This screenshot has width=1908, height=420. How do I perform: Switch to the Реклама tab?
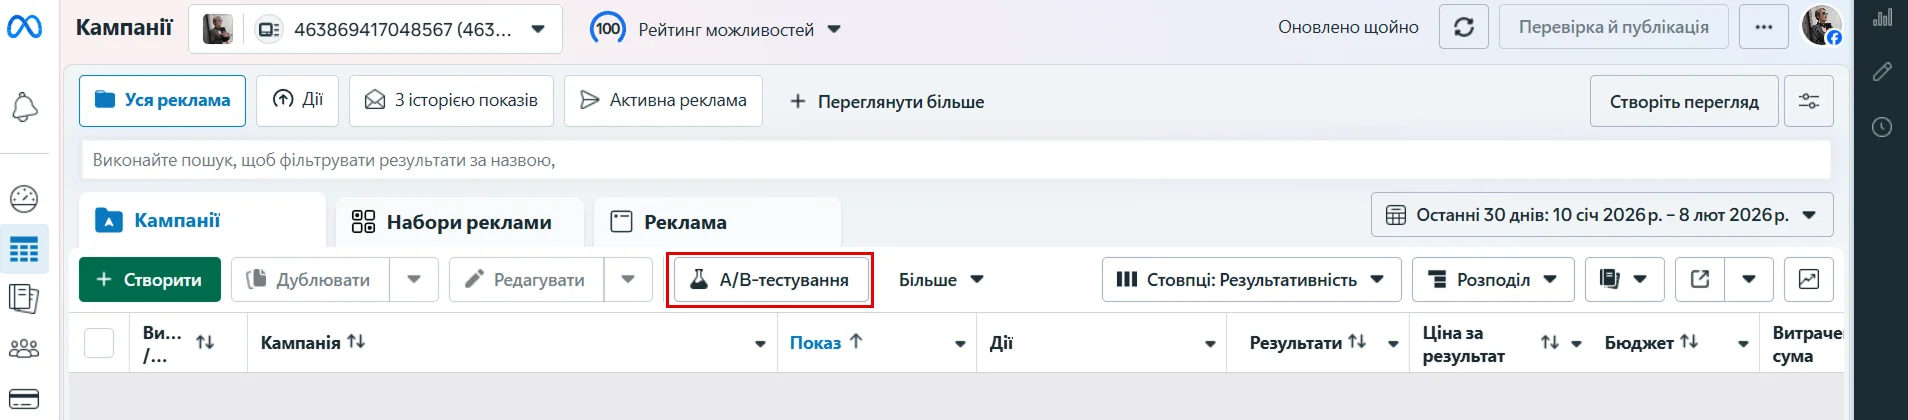point(717,222)
